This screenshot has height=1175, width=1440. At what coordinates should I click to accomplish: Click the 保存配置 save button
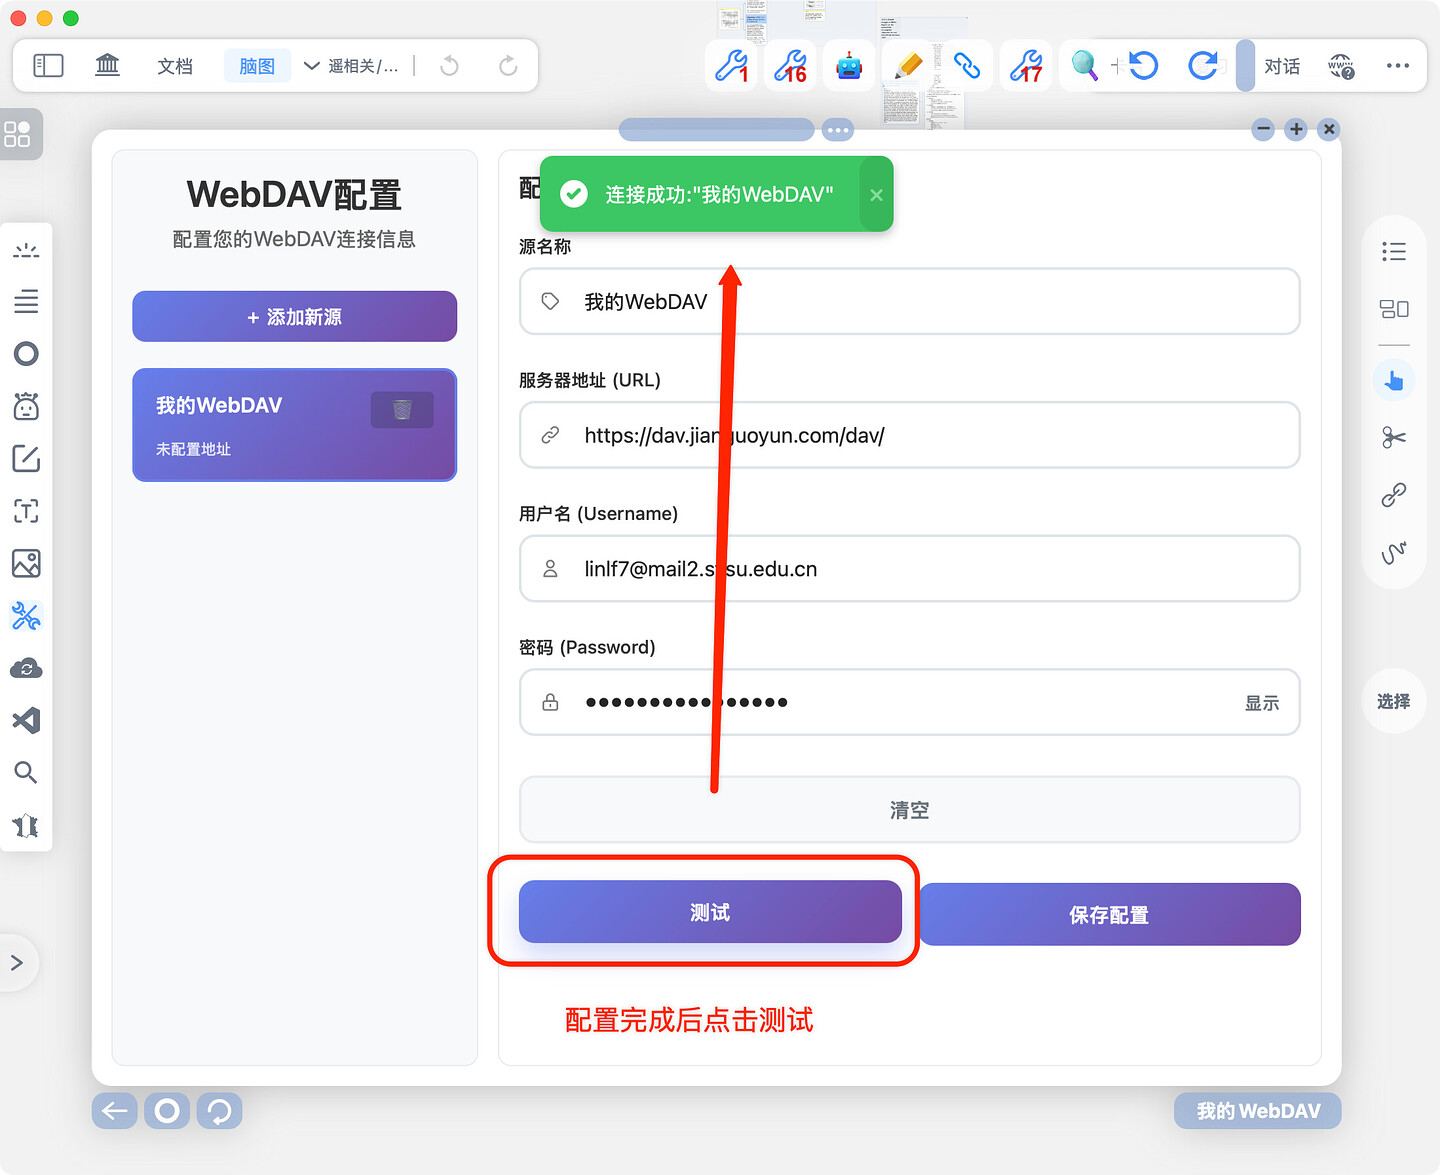pyautogui.click(x=1110, y=915)
